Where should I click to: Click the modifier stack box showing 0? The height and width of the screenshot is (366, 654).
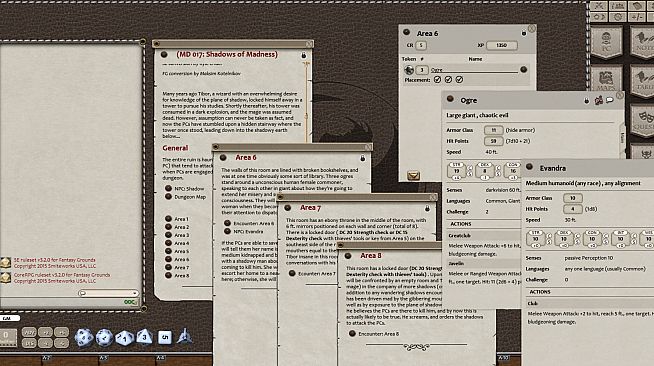8,338
